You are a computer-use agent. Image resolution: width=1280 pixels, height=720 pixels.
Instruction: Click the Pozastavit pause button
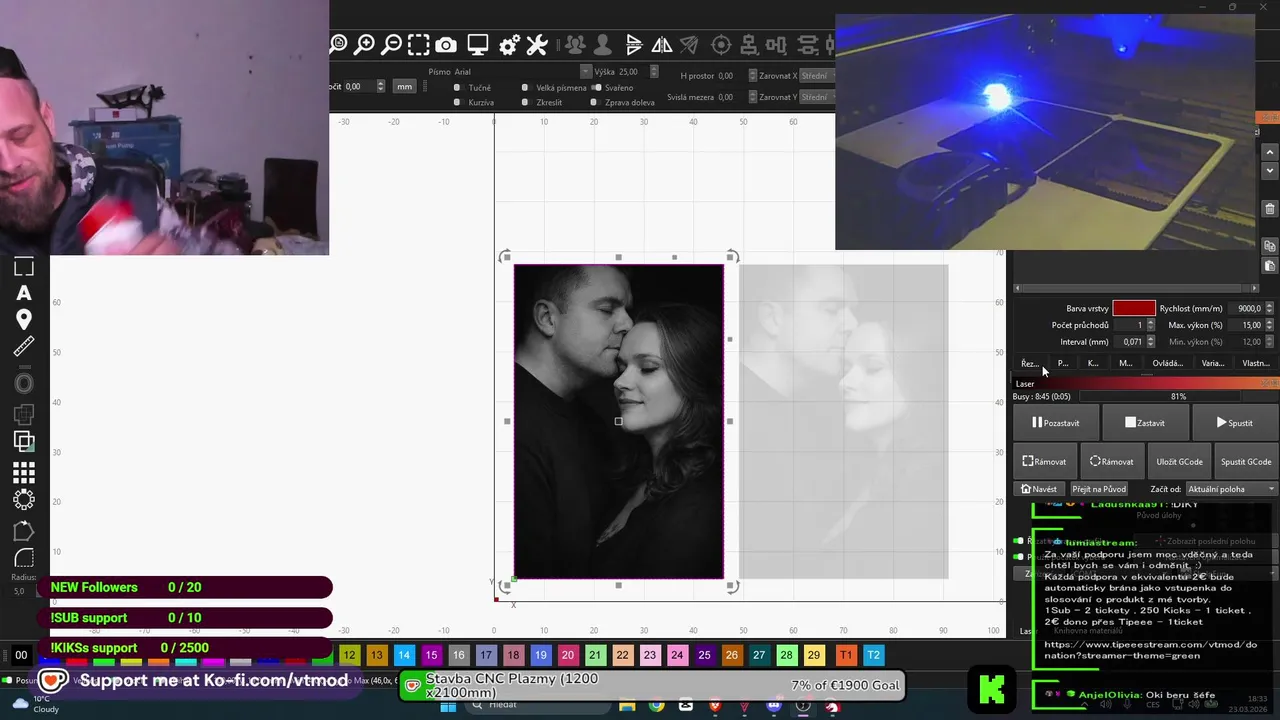coord(1056,423)
